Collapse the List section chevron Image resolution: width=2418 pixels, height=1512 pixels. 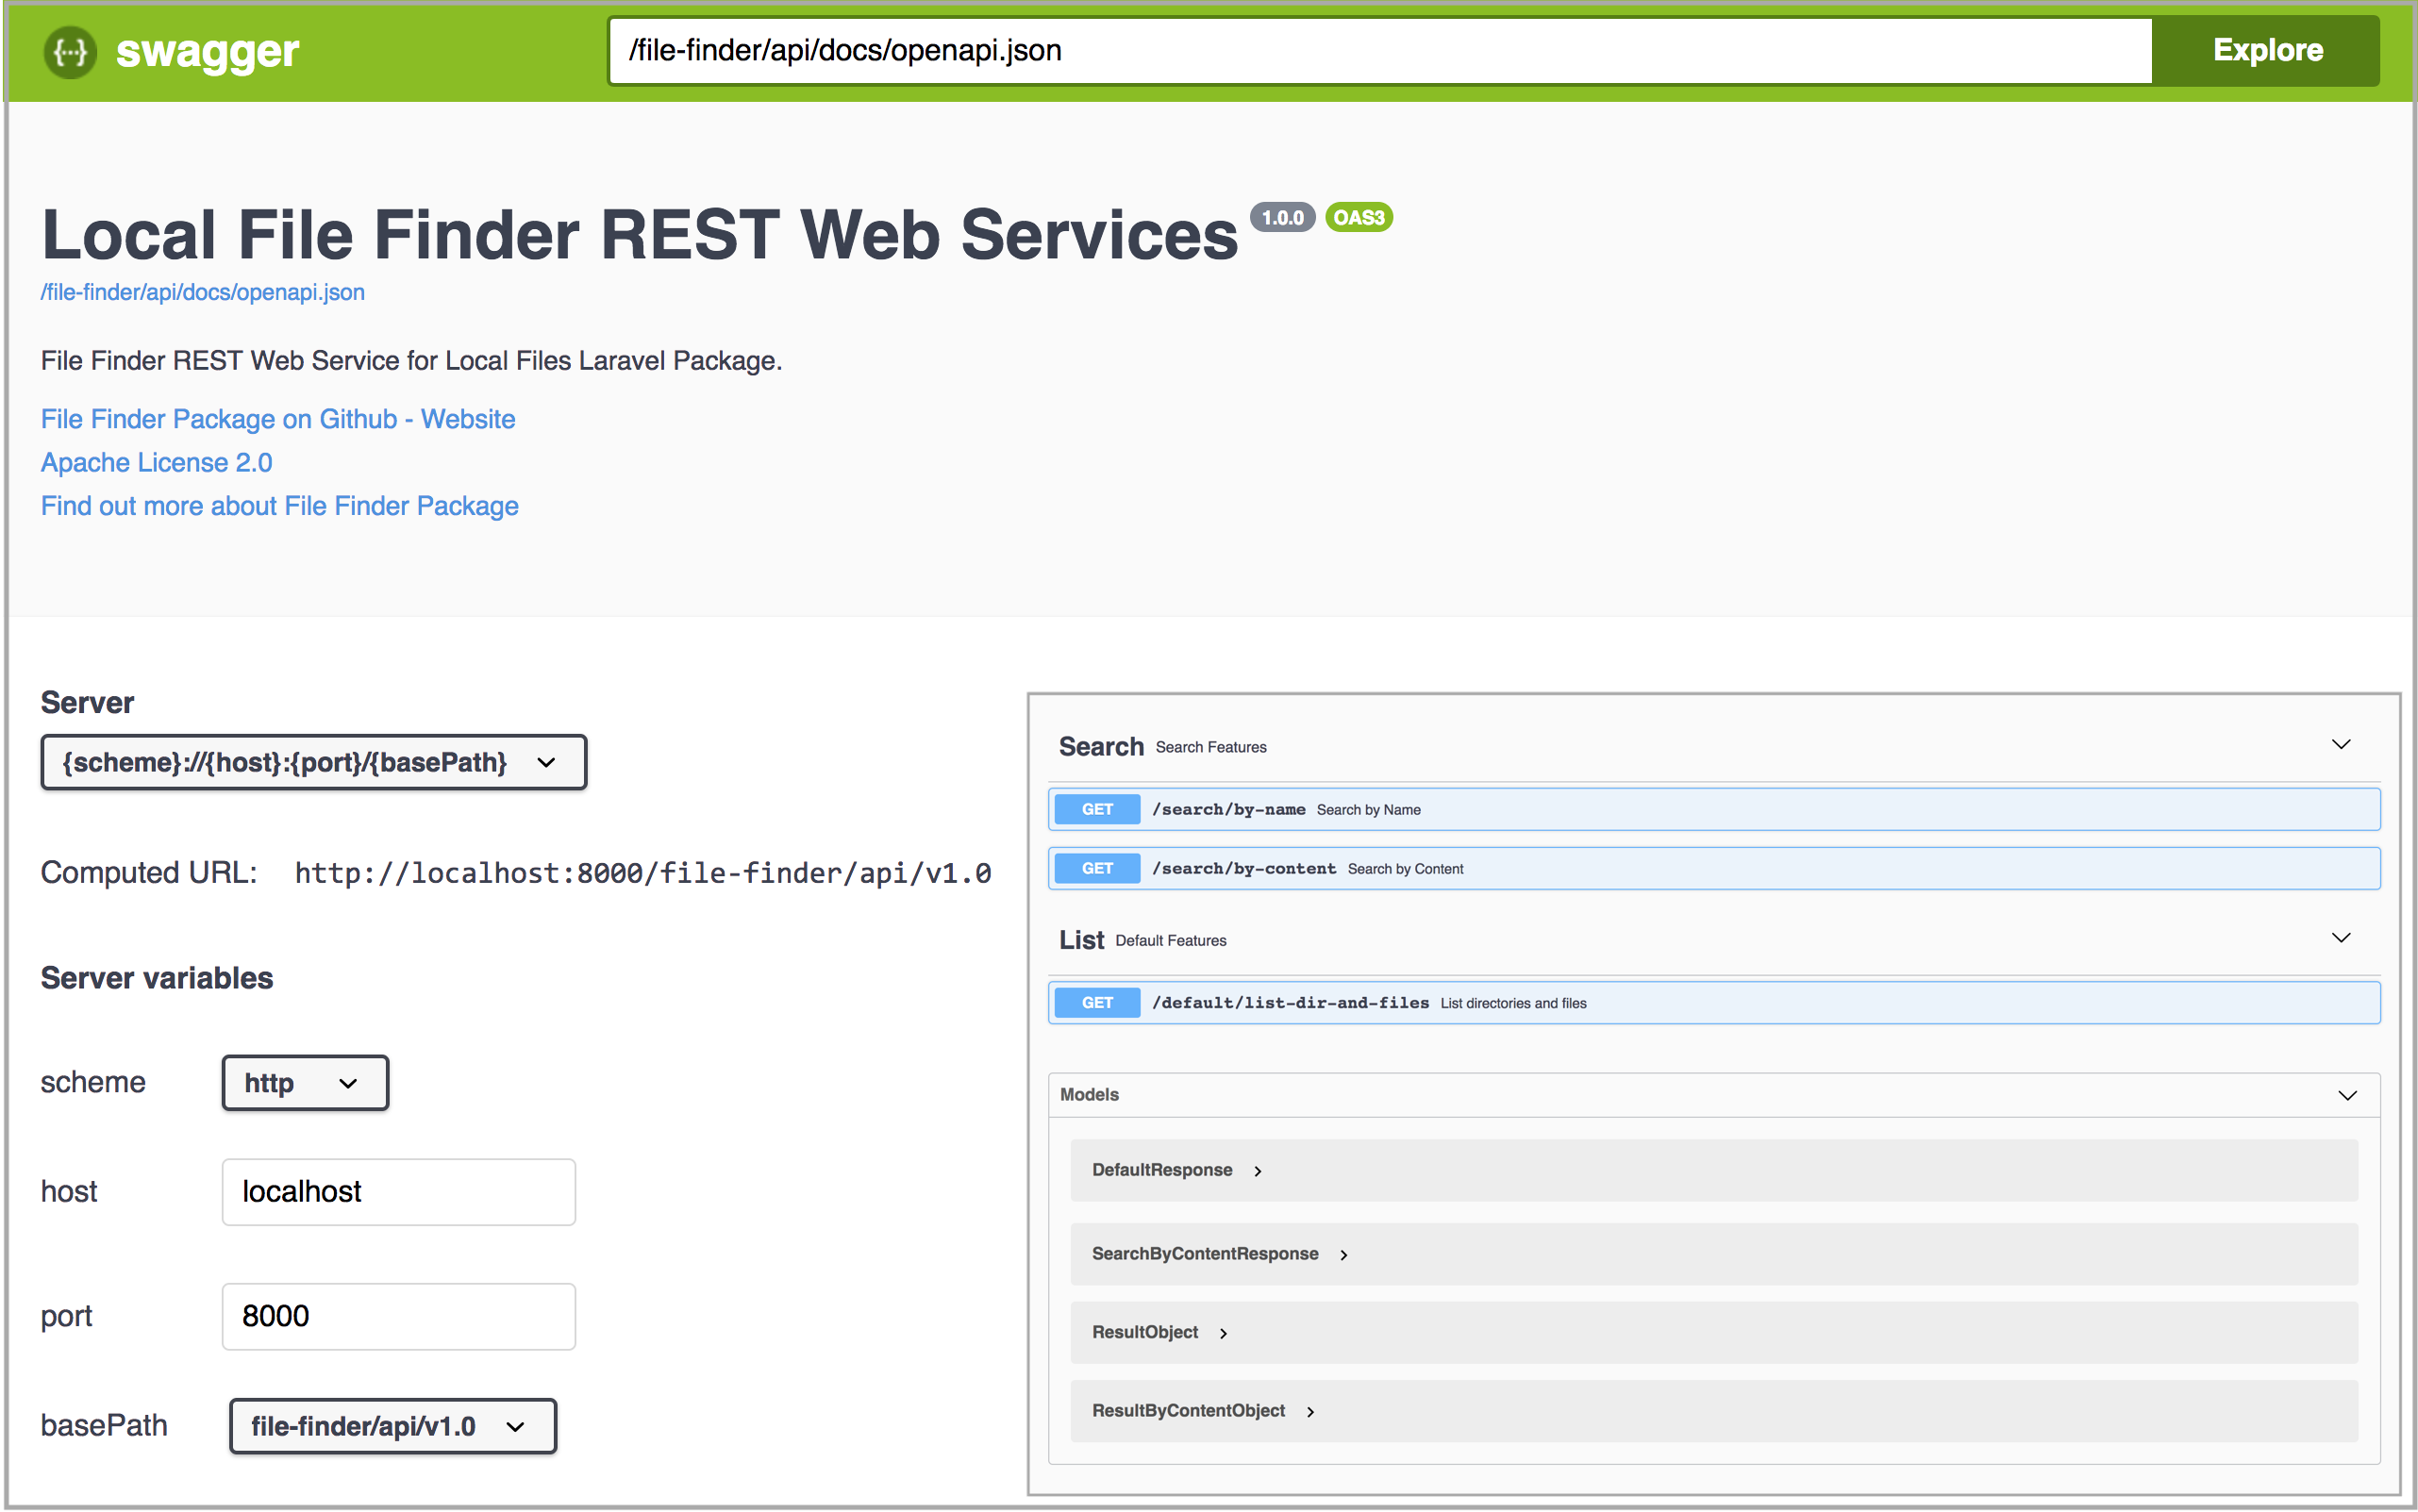coord(2340,938)
